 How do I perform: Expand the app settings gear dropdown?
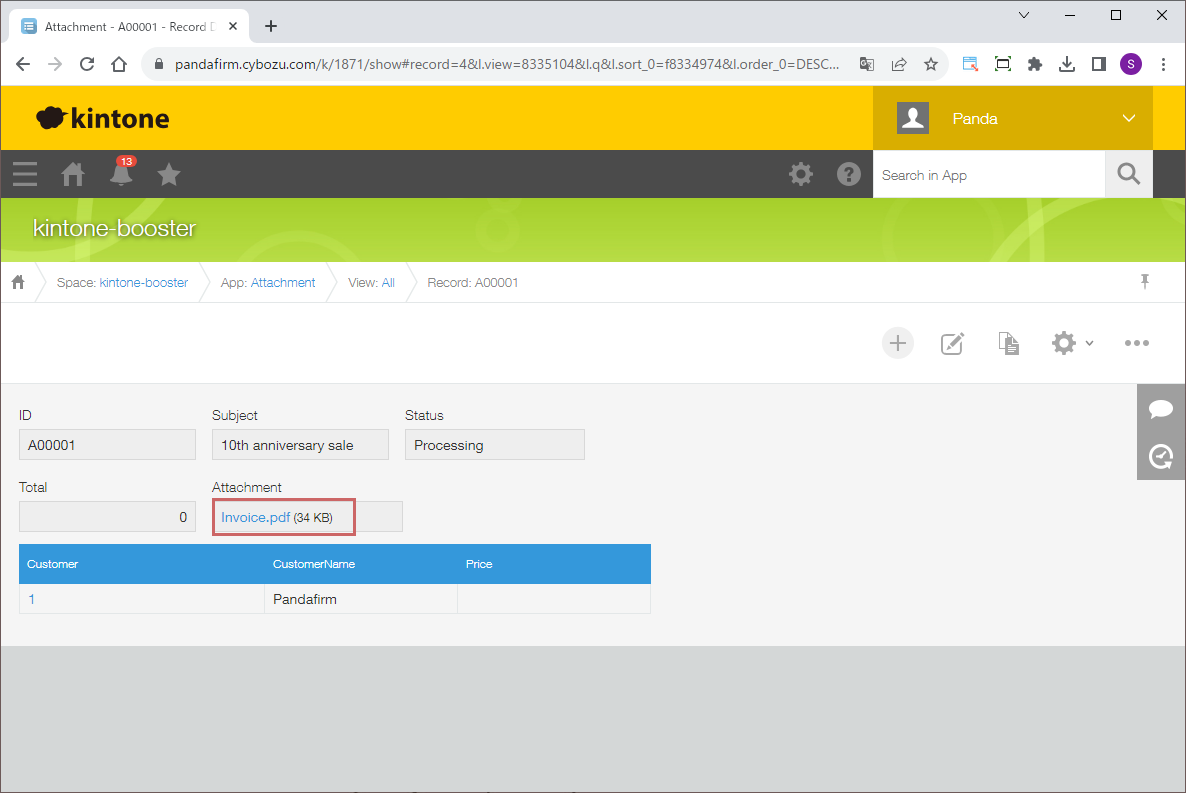(x=1071, y=343)
